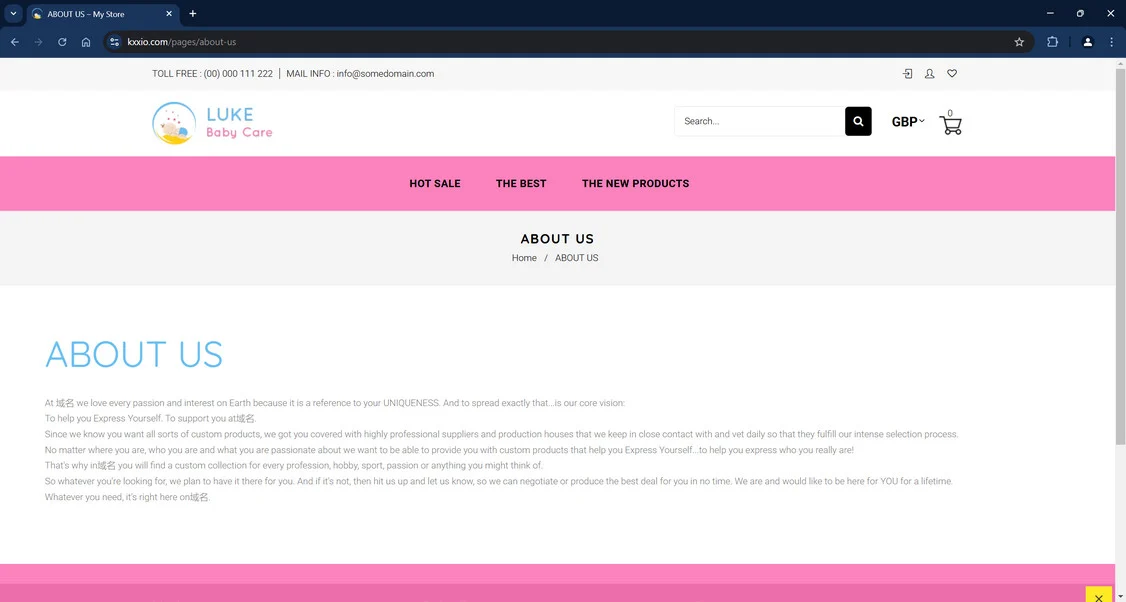Open the Chrome profile avatar icon
Screen dimensions: 1126x602
1087,42
